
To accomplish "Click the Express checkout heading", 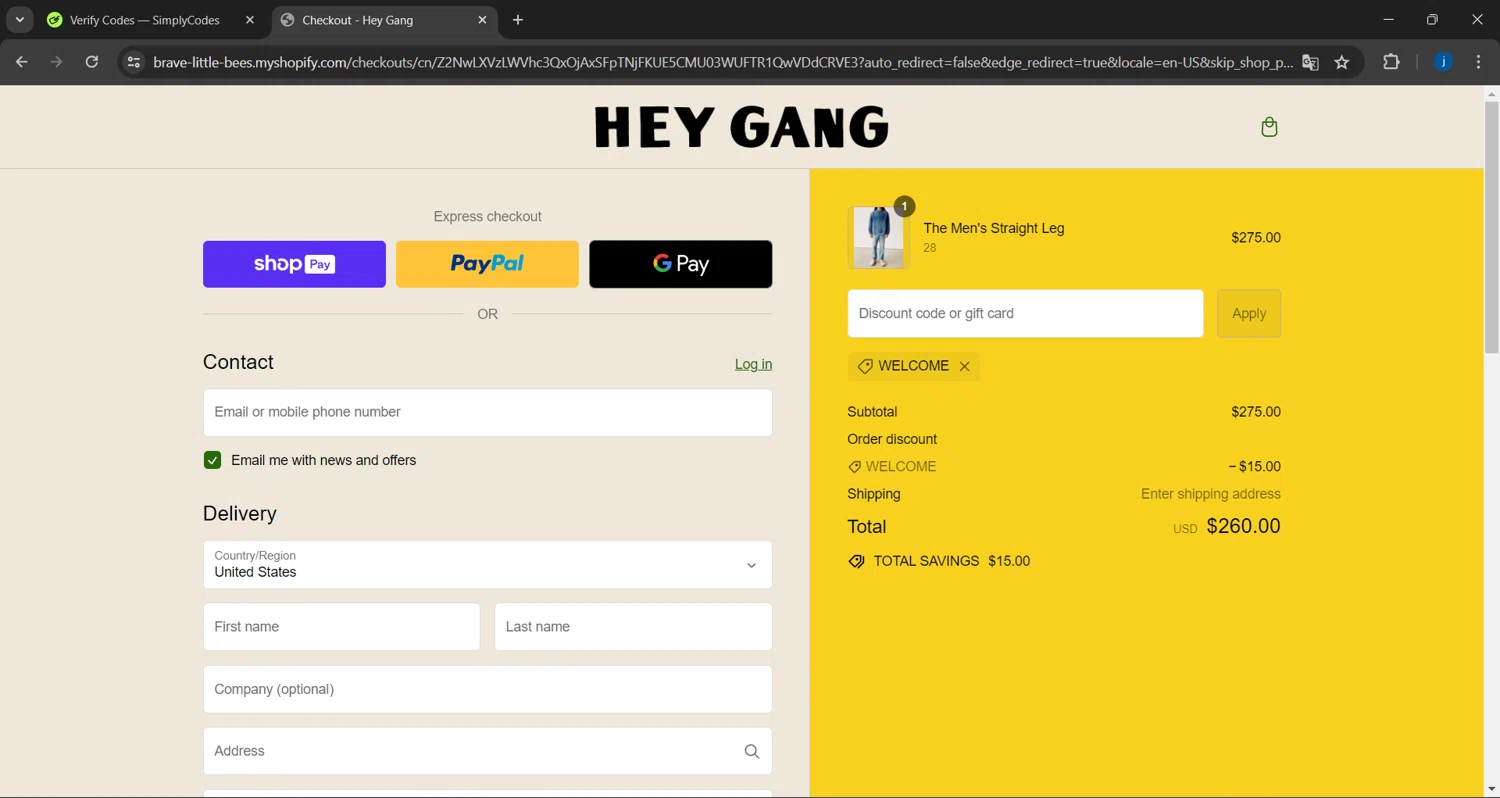I will [x=487, y=216].
